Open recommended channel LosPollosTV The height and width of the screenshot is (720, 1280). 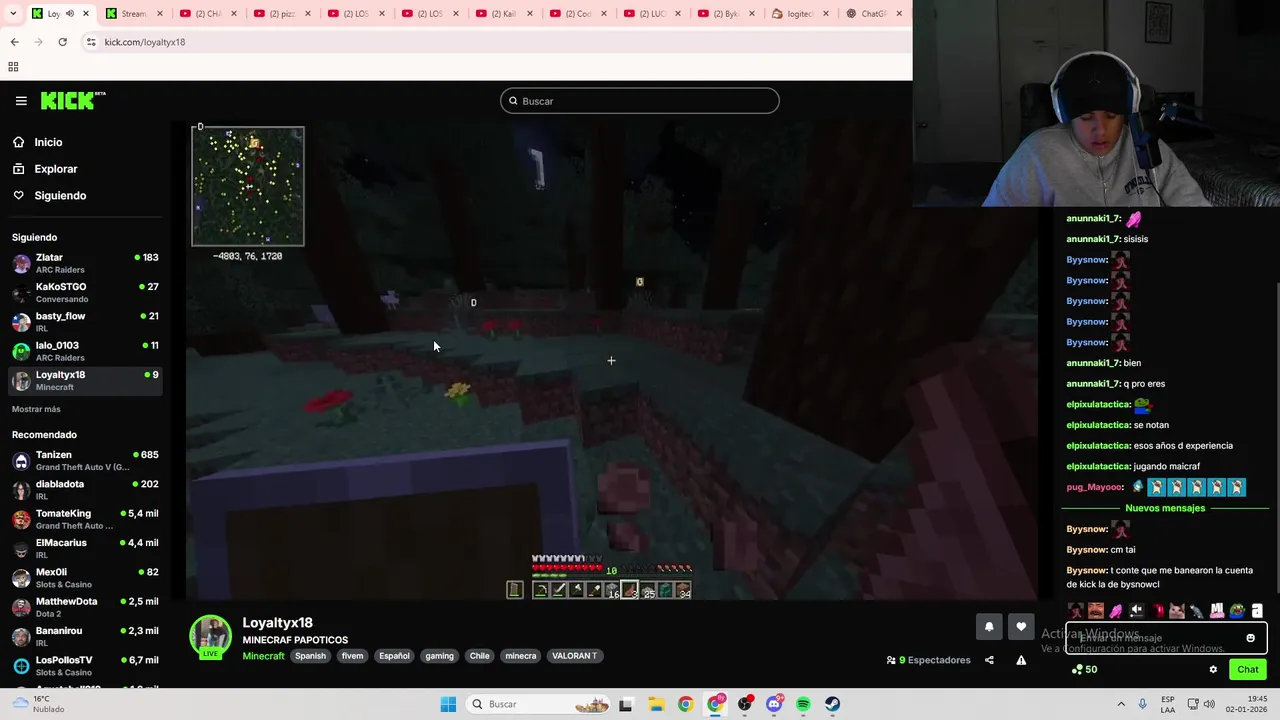click(85, 665)
